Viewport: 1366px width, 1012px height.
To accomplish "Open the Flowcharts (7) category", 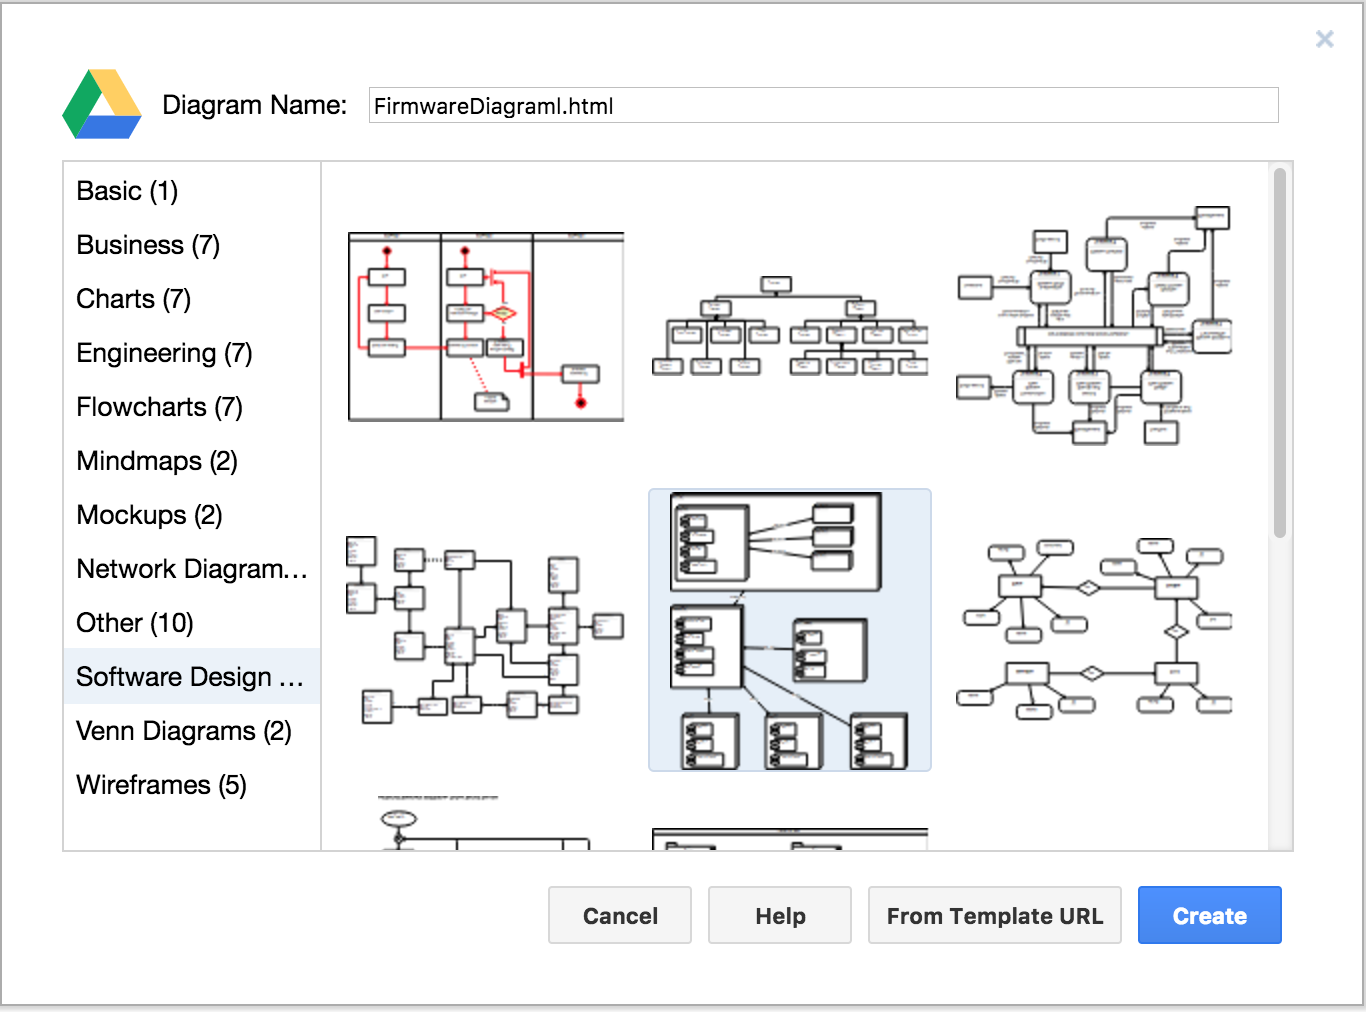I will (159, 407).
